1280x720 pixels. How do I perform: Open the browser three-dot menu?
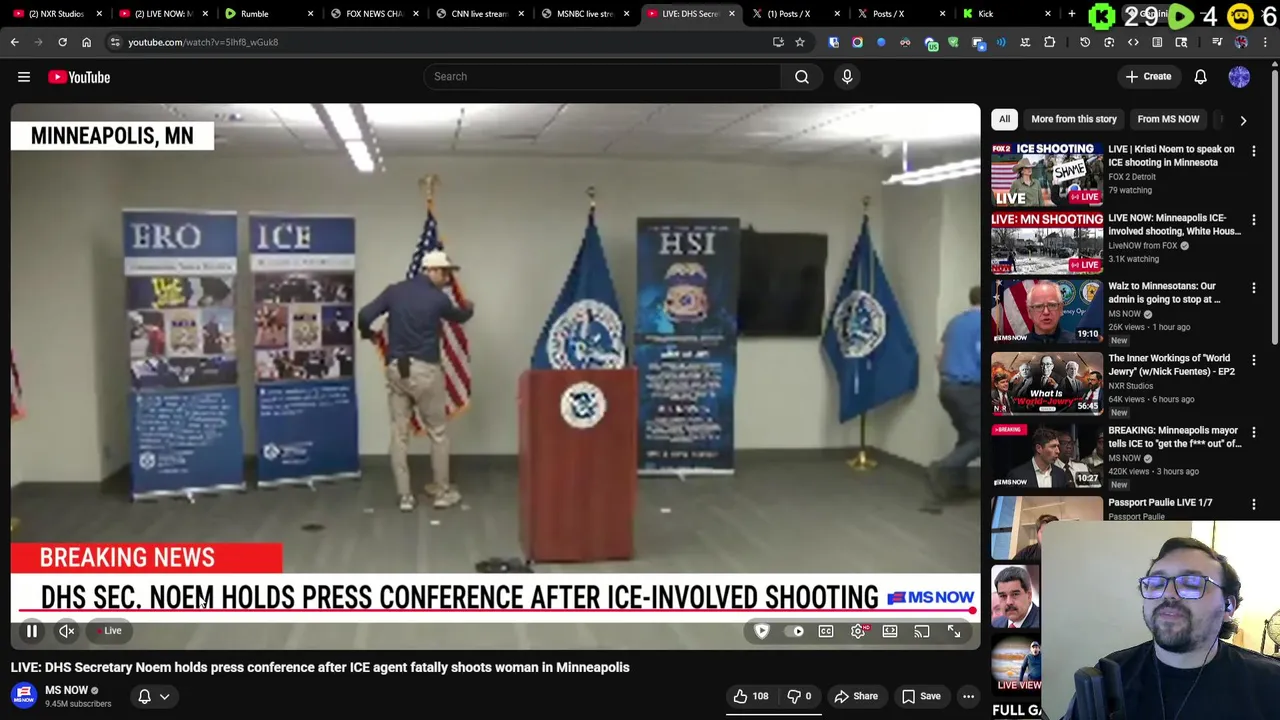pos(1265,42)
